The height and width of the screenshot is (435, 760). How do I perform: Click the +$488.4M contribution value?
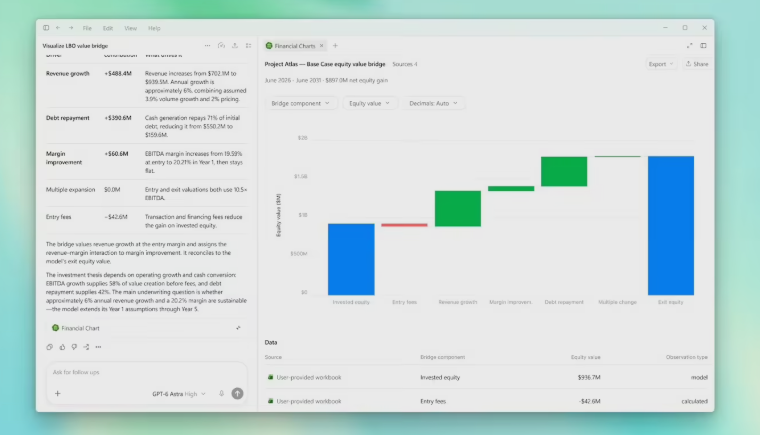pyautogui.click(x=118, y=74)
